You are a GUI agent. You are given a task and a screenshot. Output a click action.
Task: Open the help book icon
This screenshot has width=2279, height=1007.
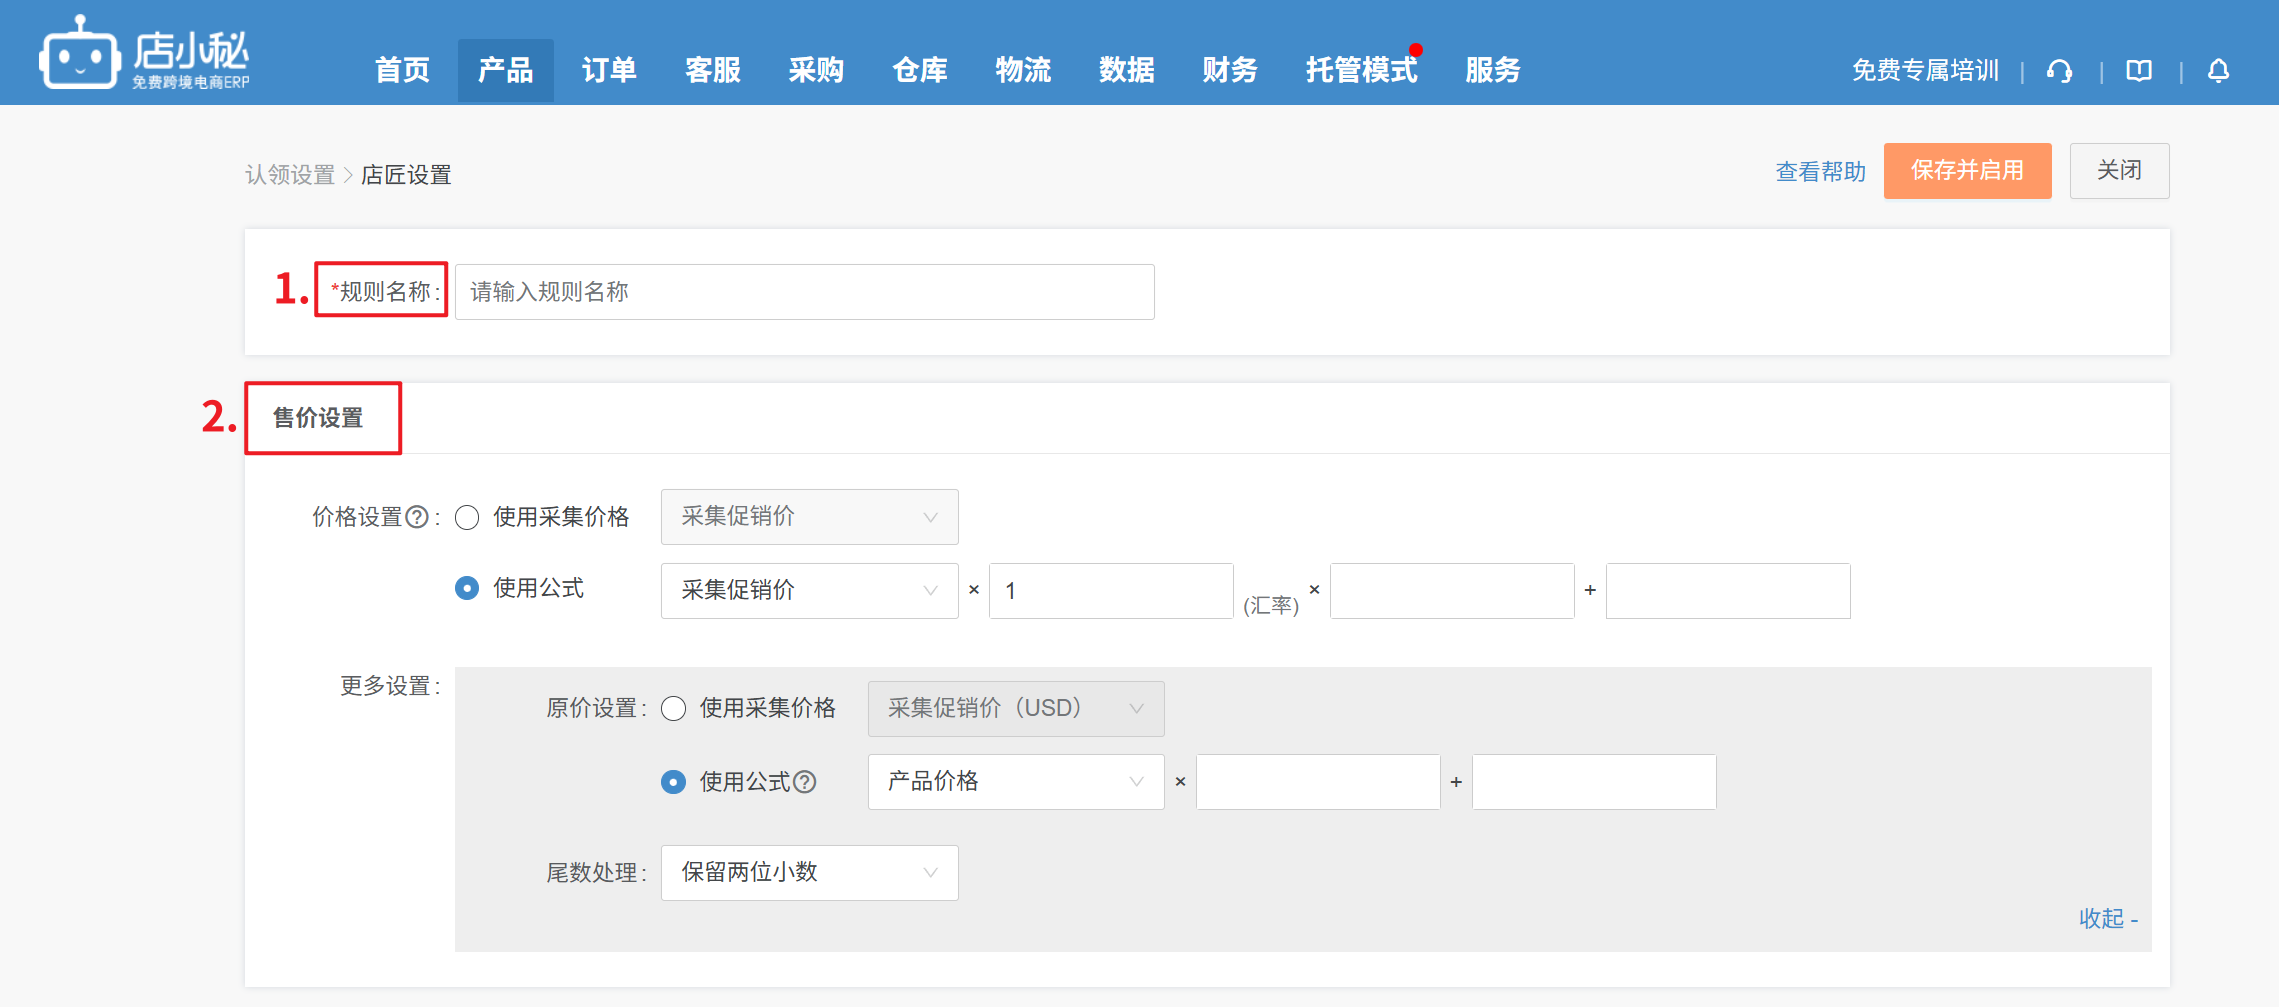[x=2139, y=71]
